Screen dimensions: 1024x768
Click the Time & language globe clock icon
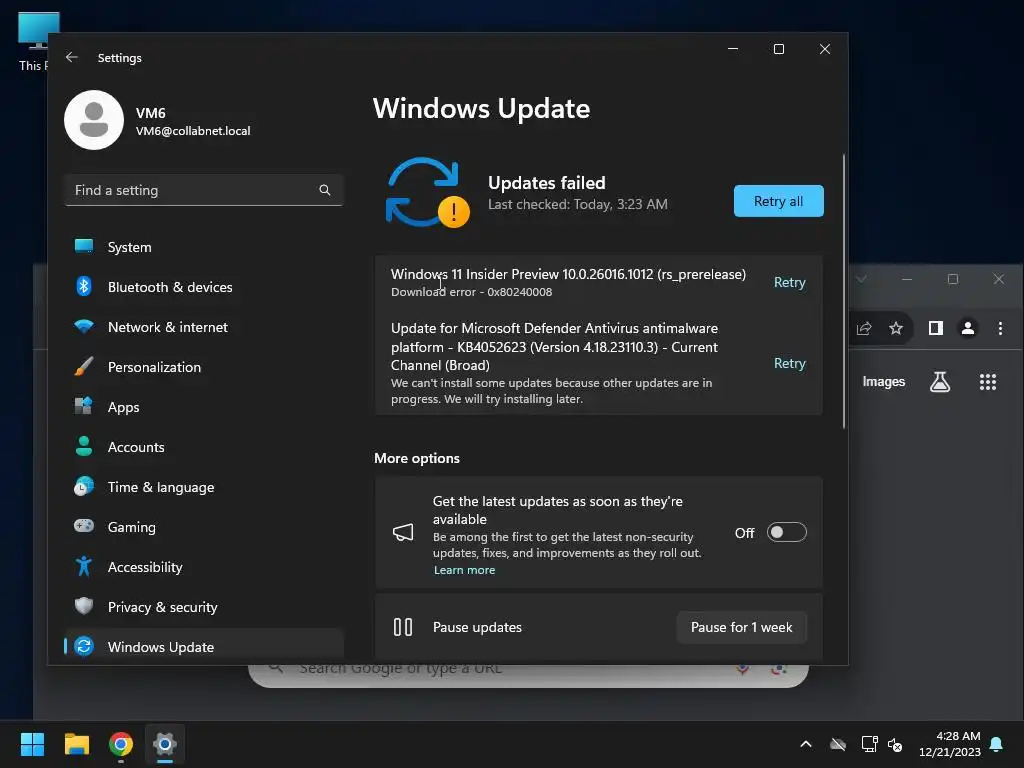(84, 487)
